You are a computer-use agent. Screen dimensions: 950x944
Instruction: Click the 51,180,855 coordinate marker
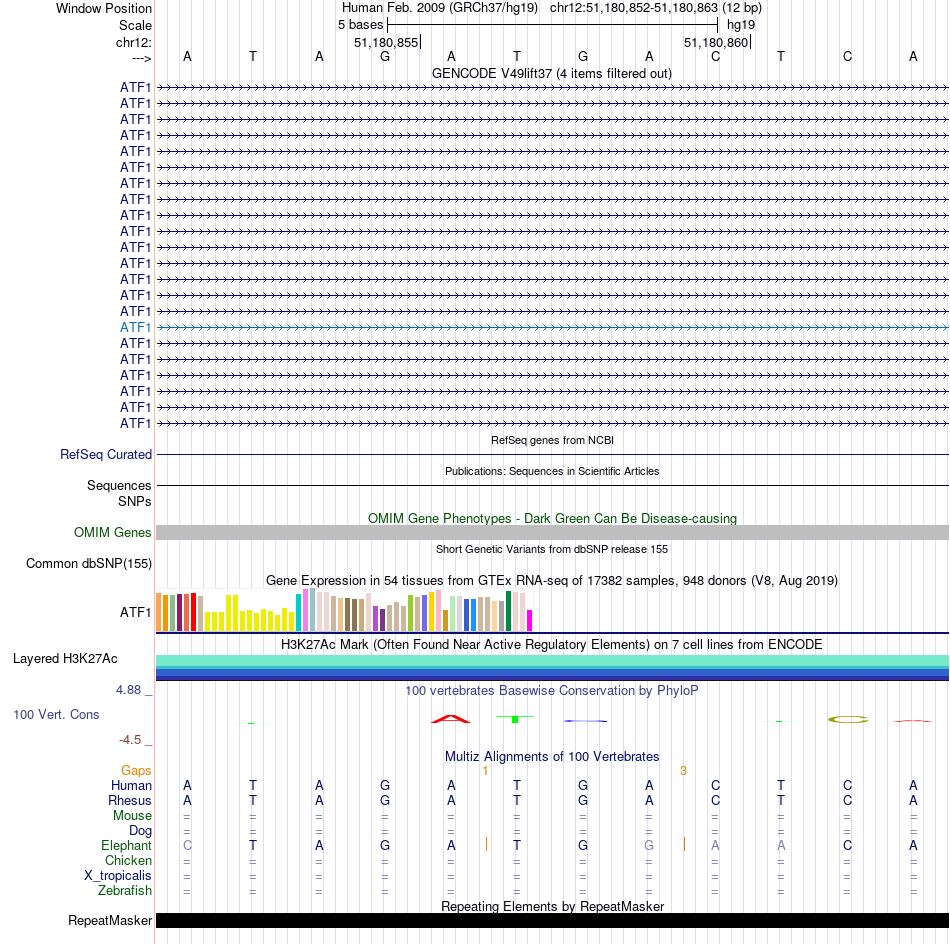(387, 42)
